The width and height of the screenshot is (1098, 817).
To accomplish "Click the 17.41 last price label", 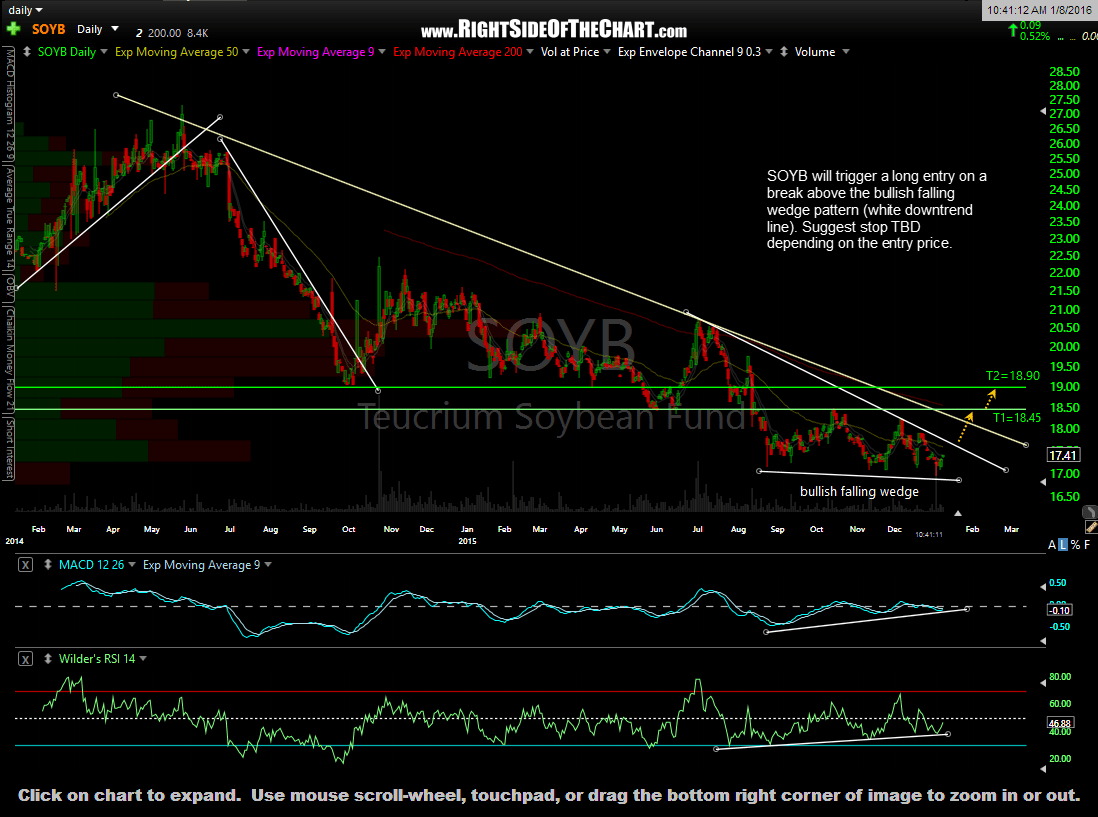I will (1063, 454).
